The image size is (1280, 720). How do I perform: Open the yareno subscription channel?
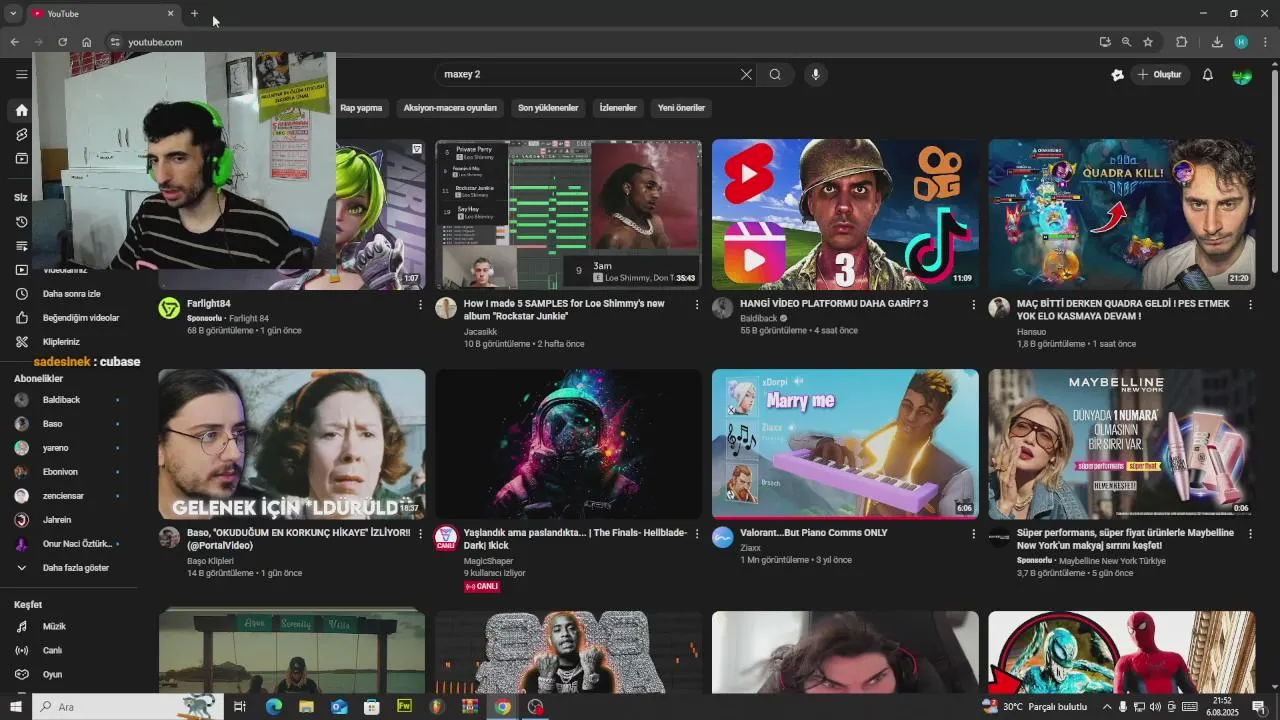pos(55,448)
